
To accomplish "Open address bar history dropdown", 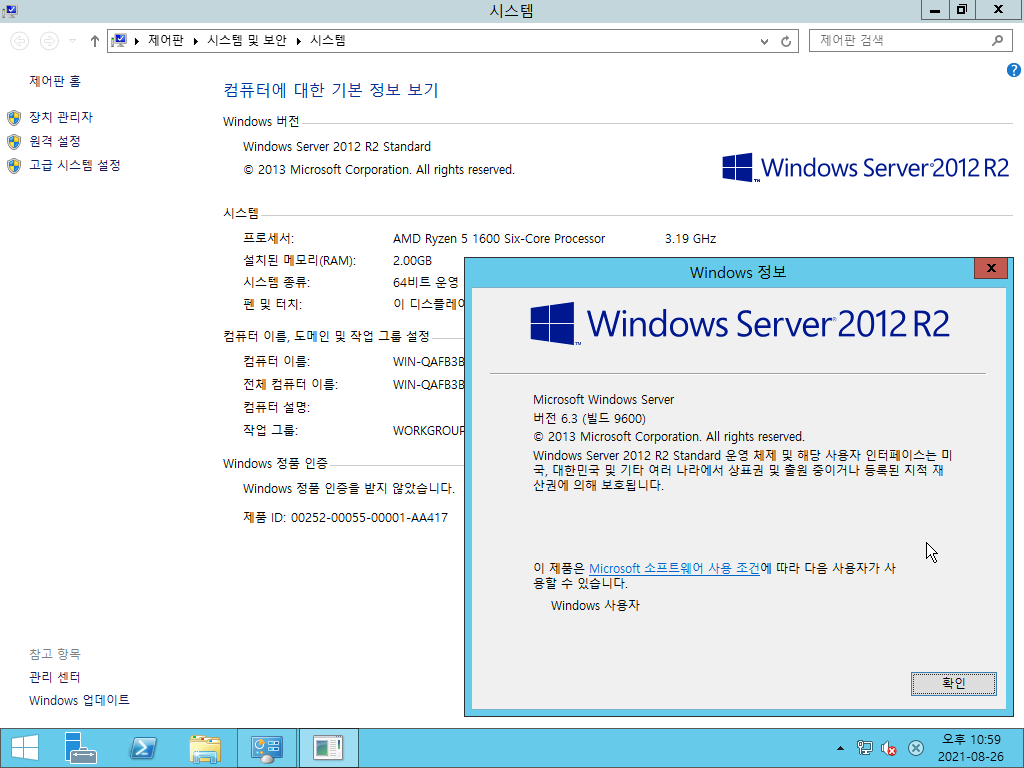I will [764, 41].
